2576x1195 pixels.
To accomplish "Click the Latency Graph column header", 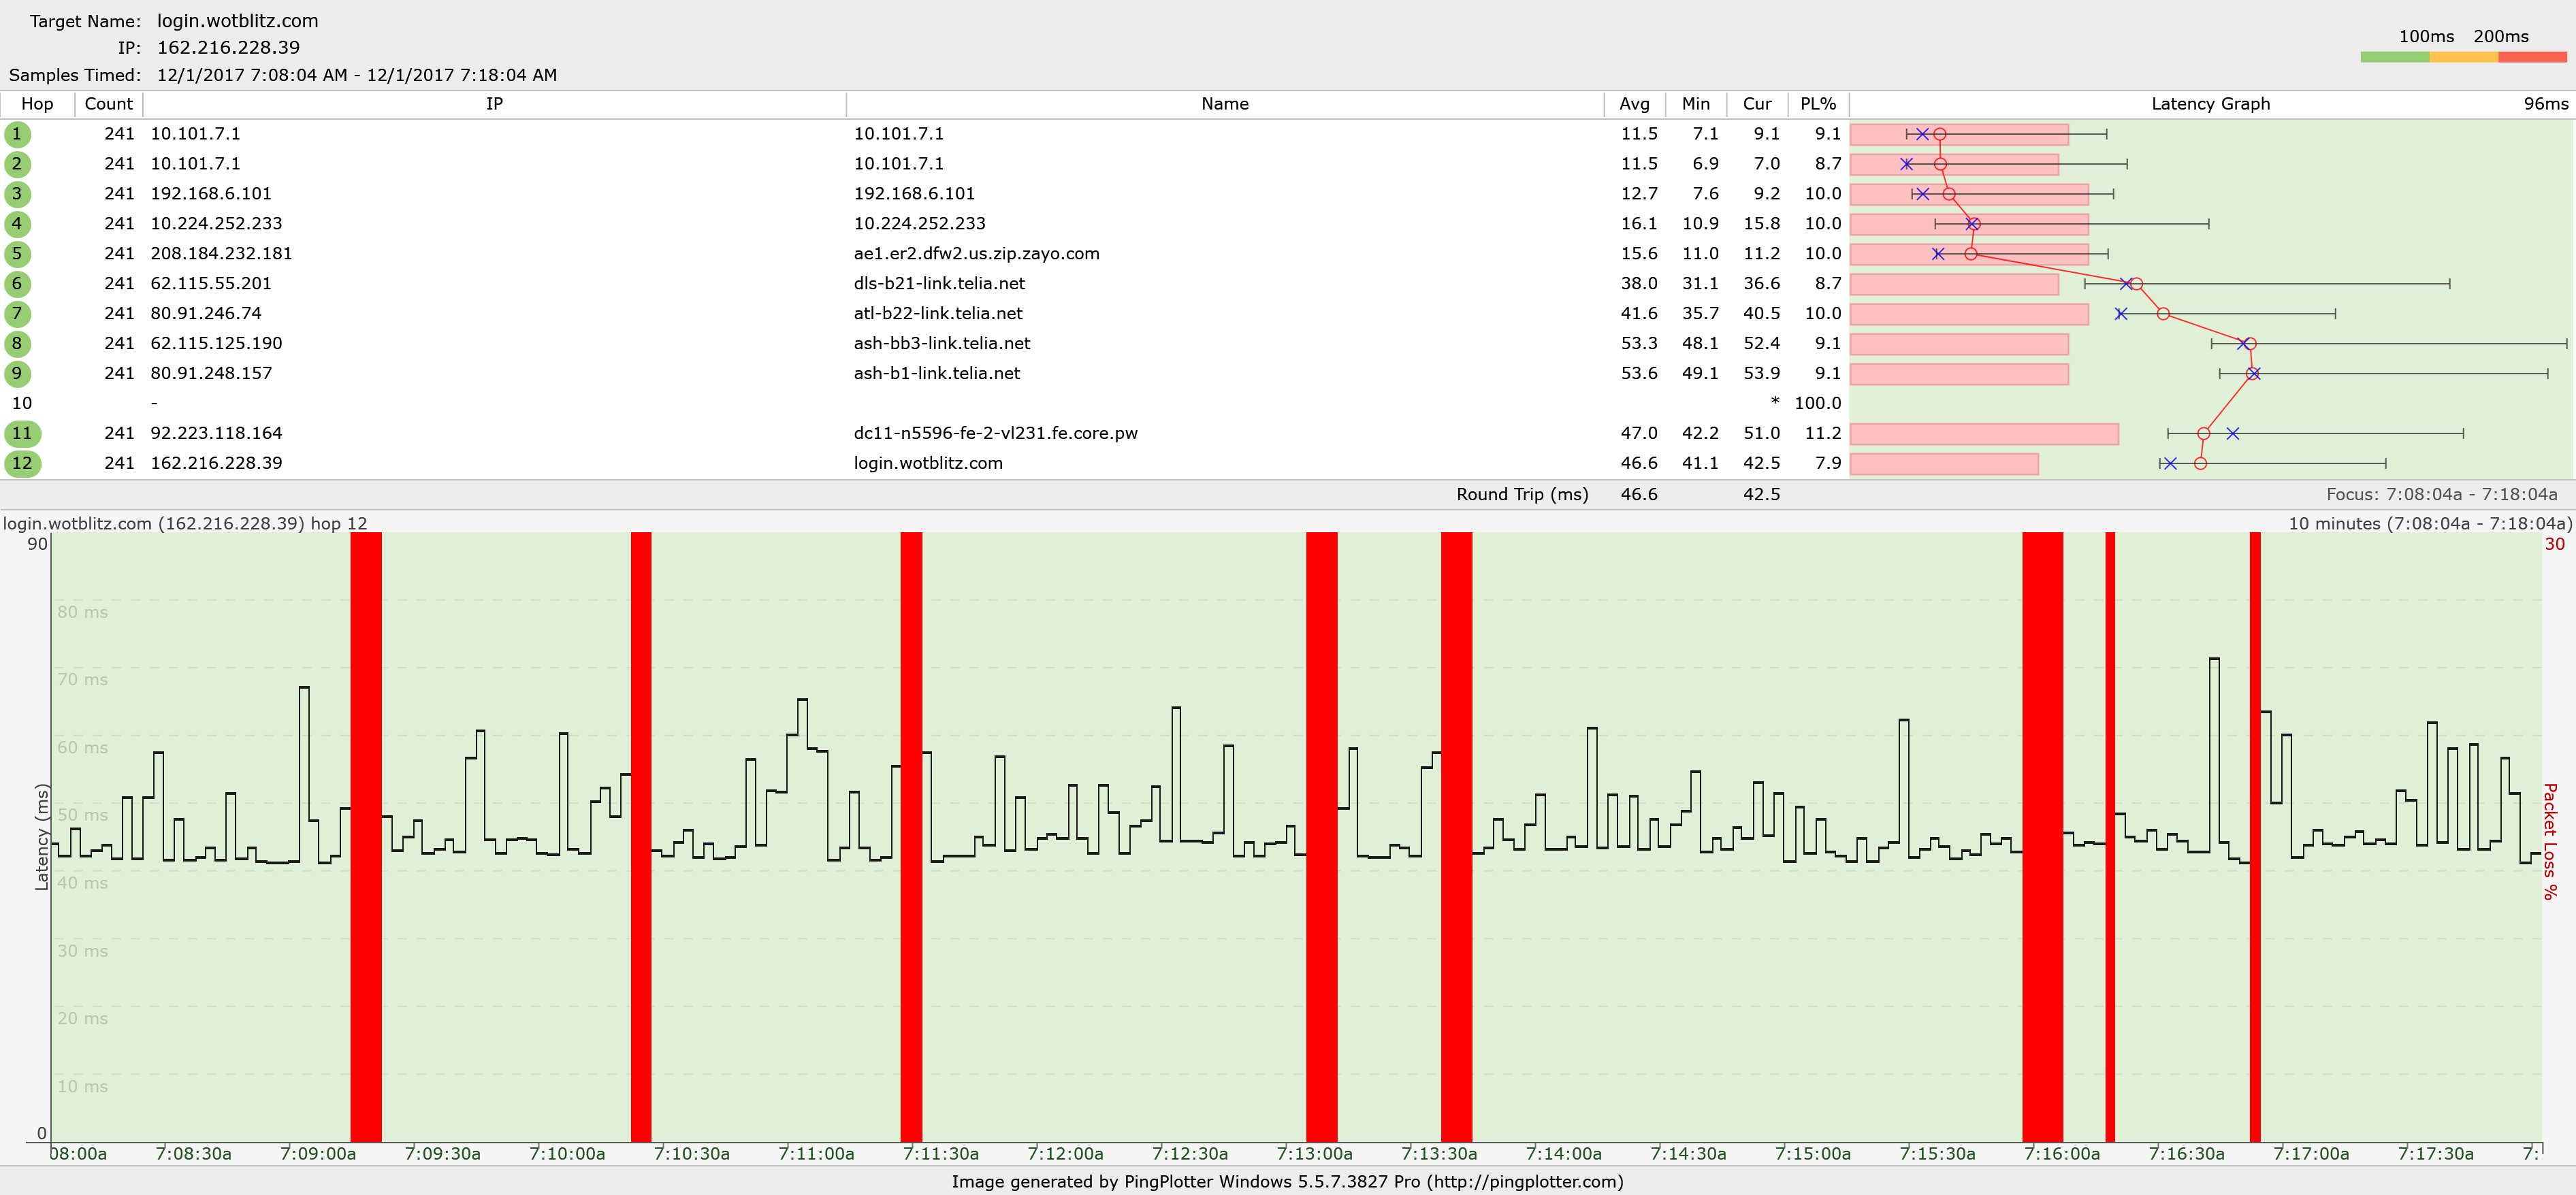I will [x=2210, y=104].
